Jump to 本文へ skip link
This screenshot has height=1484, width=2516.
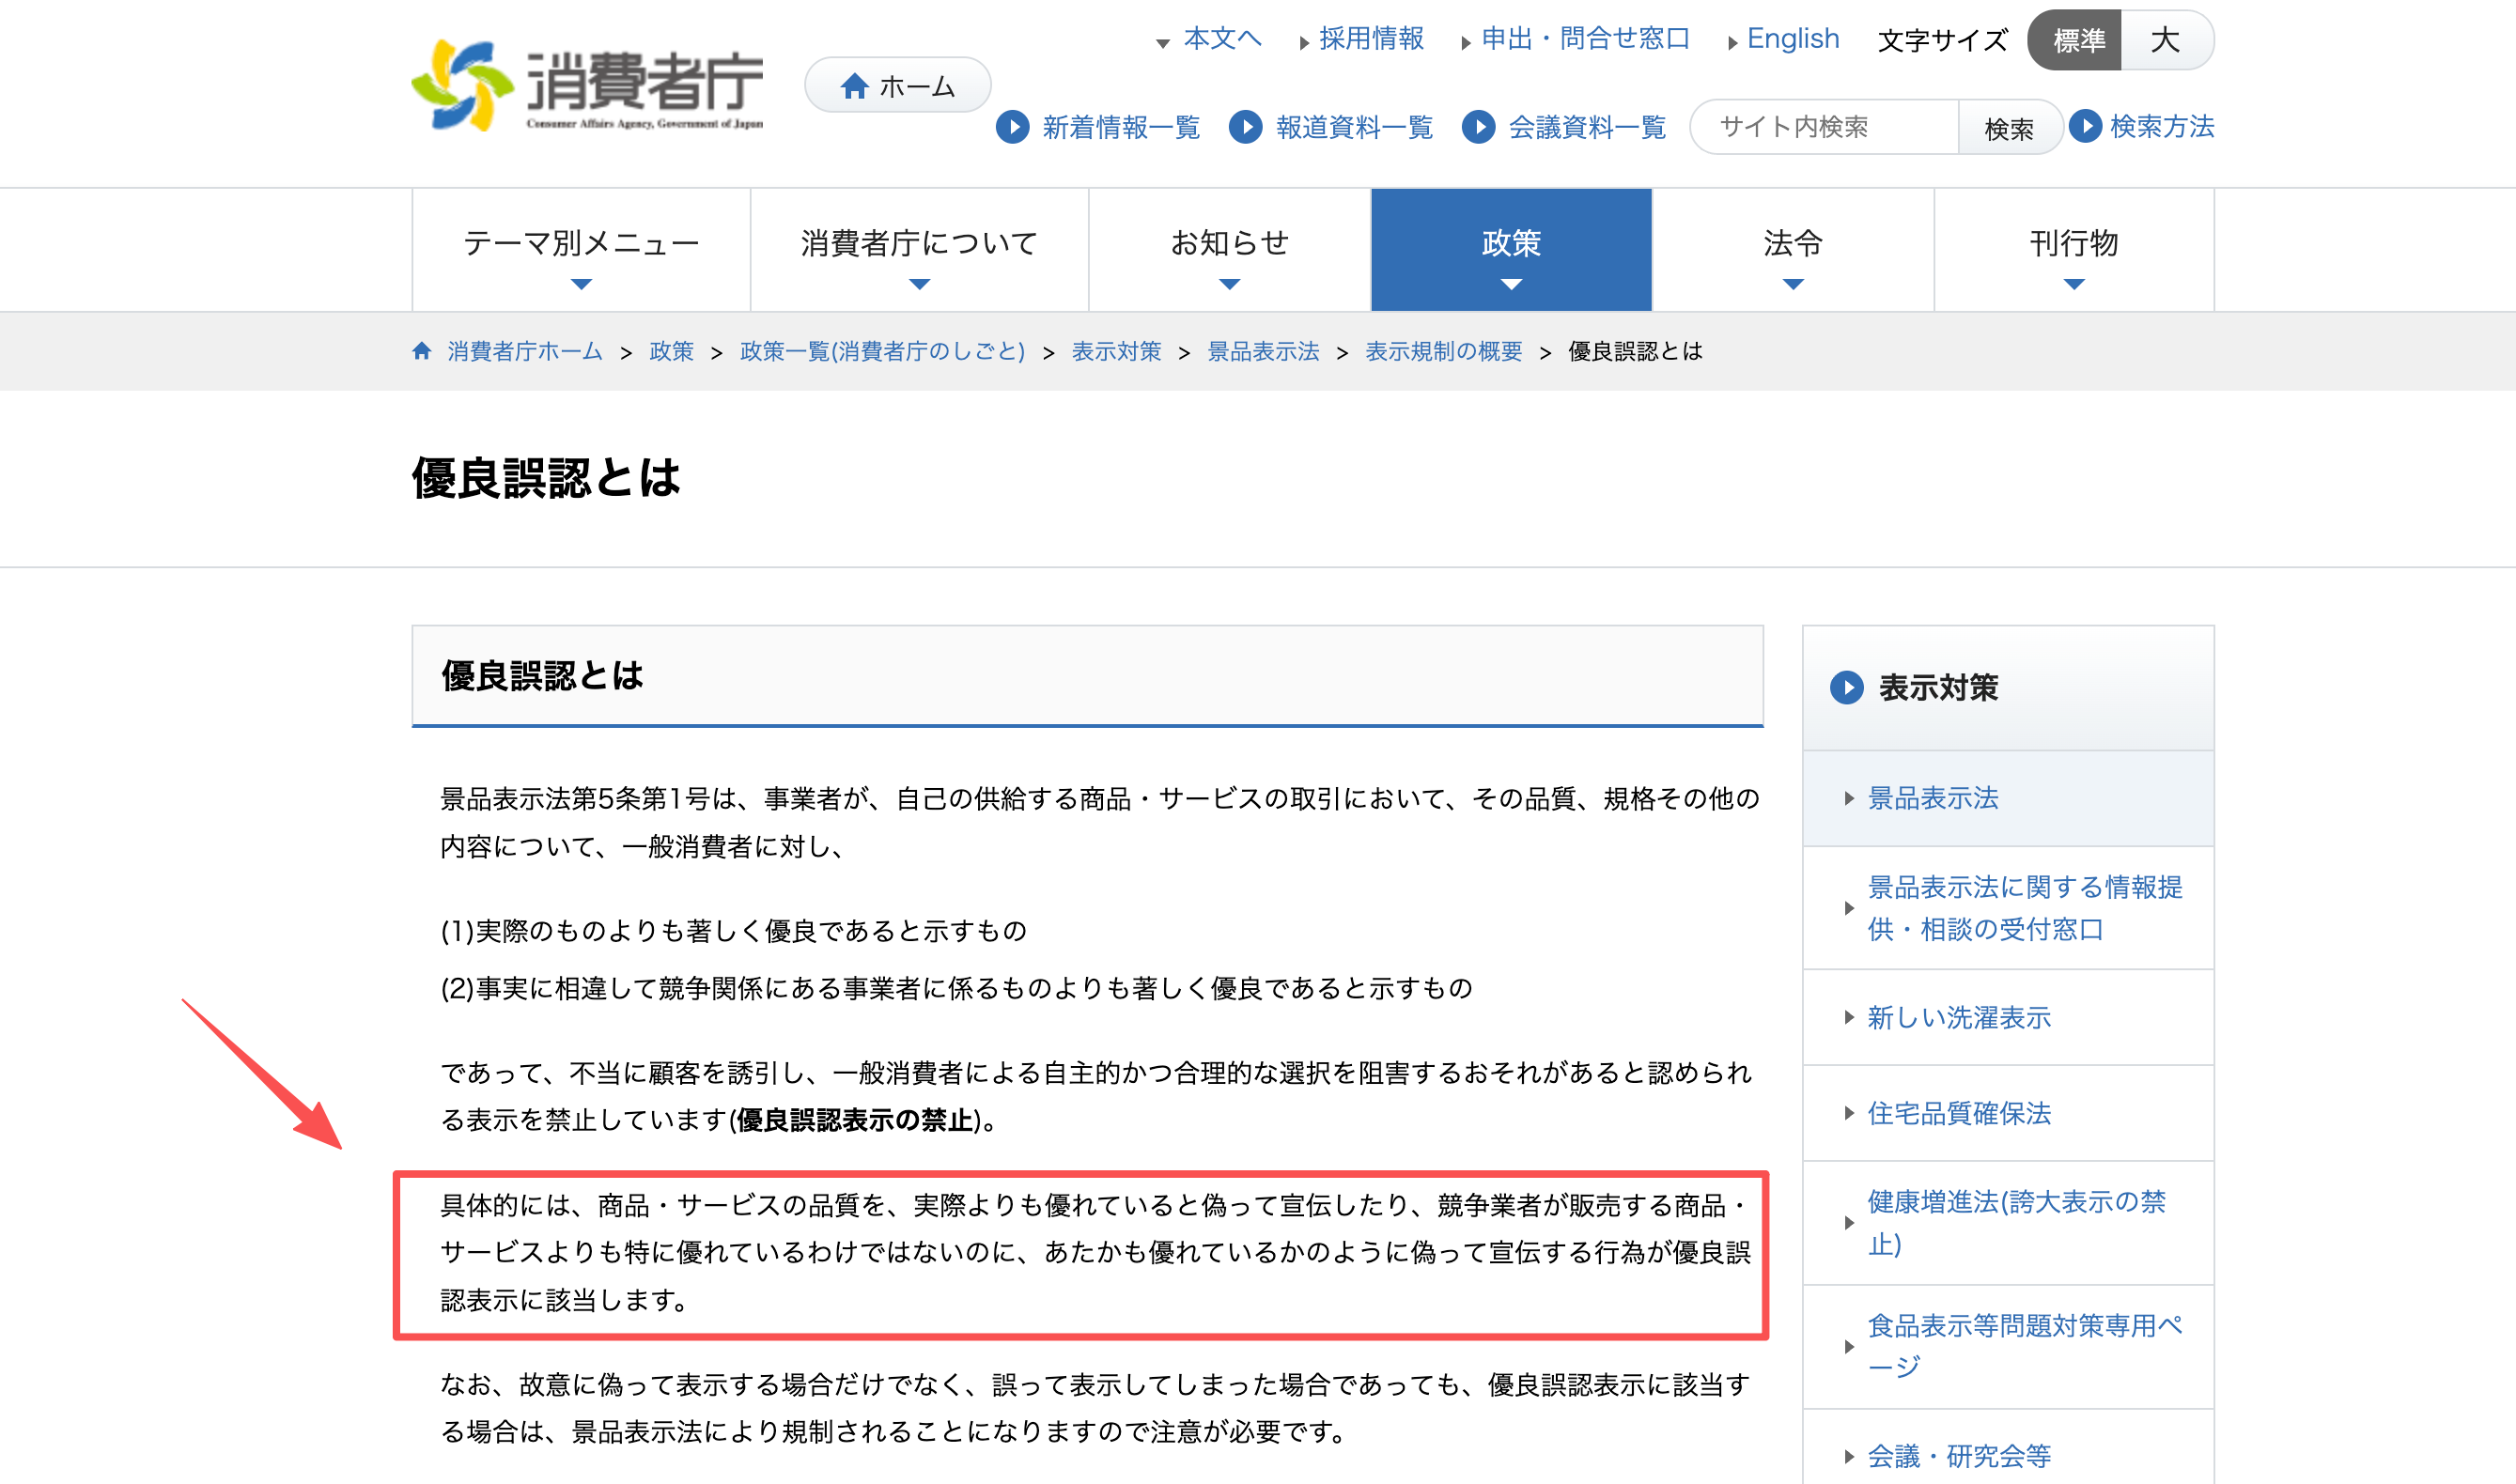click(x=1222, y=39)
